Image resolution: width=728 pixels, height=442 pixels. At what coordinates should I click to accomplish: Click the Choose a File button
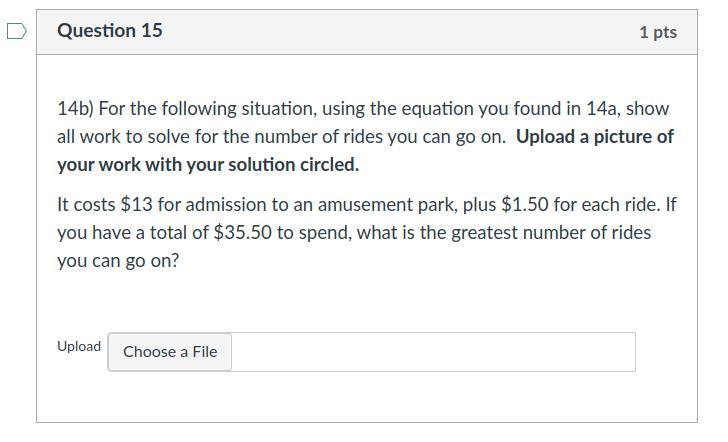click(170, 352)
